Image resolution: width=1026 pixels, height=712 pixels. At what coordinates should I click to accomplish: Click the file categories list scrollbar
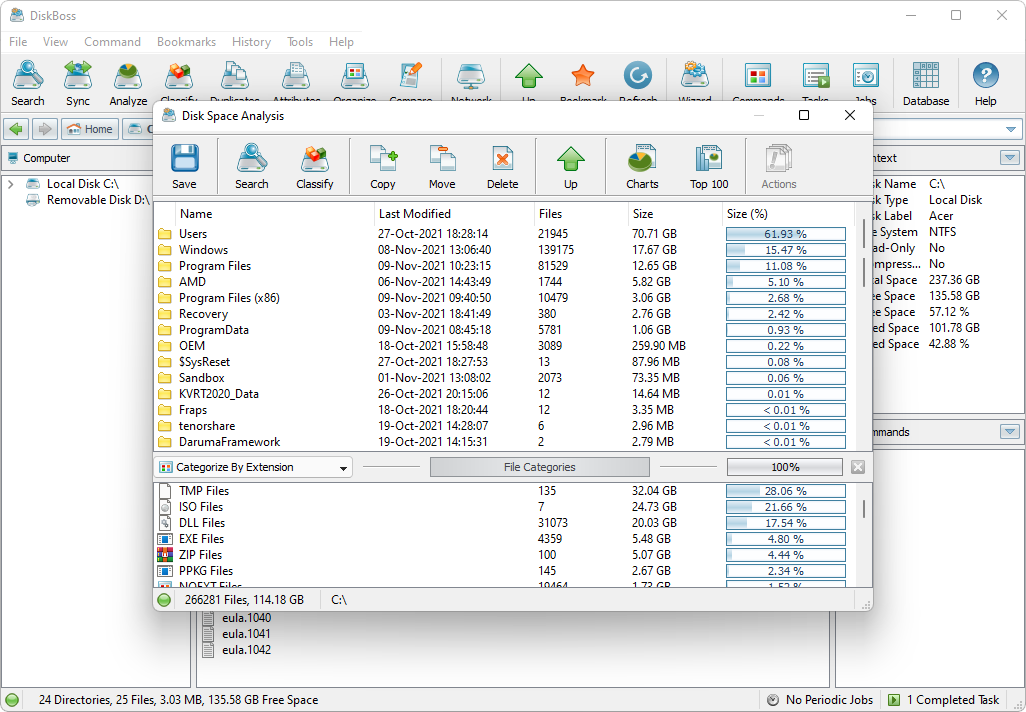pos(864,509)
